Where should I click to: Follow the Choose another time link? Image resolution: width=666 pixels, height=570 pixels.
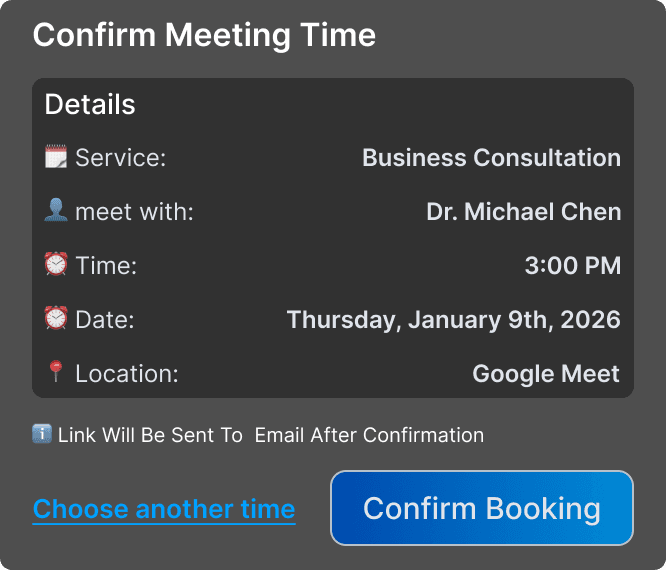(164, 509)
